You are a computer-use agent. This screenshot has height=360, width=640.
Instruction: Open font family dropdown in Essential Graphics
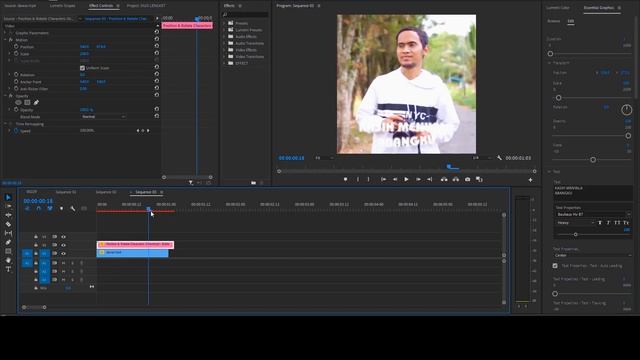coord(593,214)
